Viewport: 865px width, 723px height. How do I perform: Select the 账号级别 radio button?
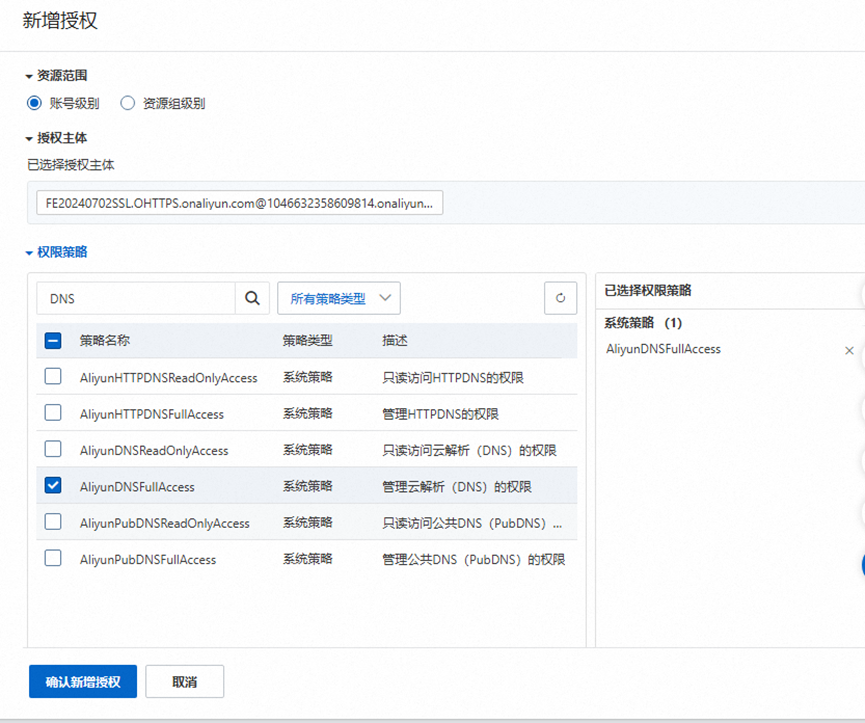coord(34,103)
